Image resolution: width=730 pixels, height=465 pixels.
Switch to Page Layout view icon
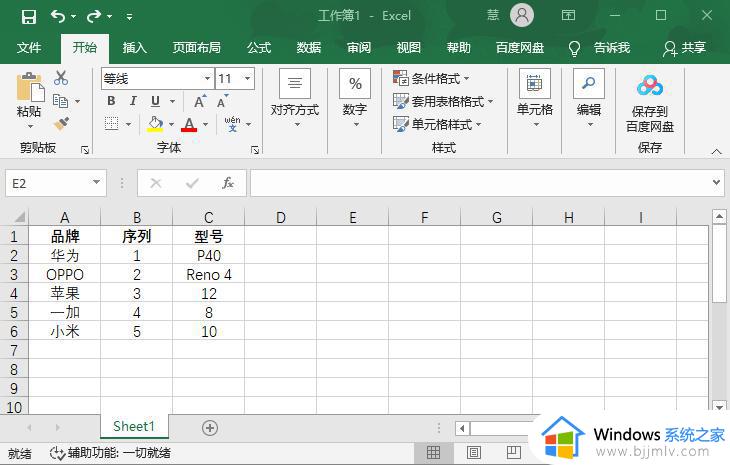point(474,452)
